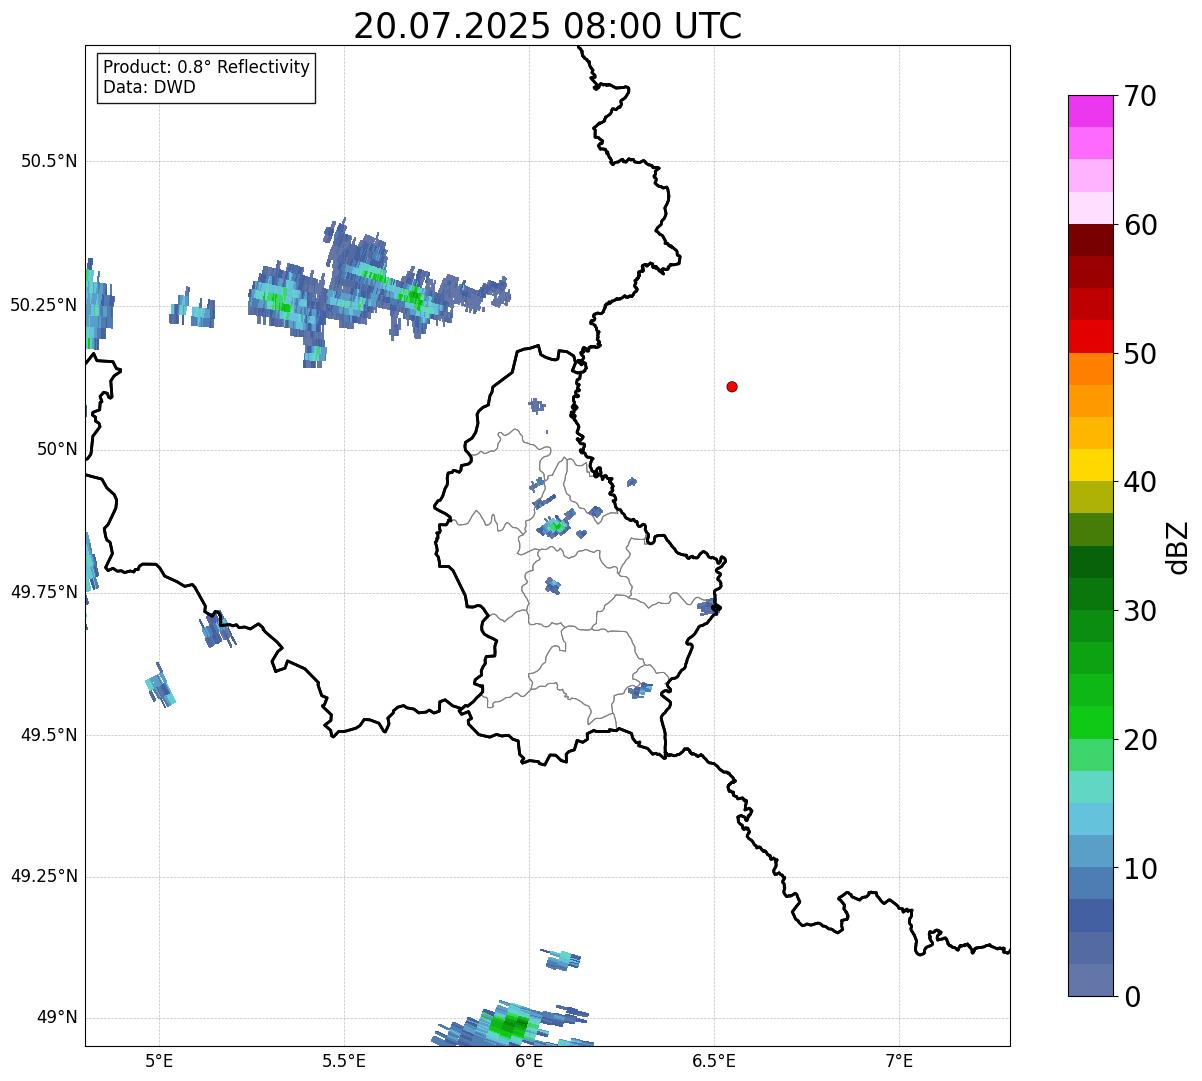The height and width of the screenshot is (1081, 1202).
Task: Click latitude label "50.5°N"
Action: 49,161
